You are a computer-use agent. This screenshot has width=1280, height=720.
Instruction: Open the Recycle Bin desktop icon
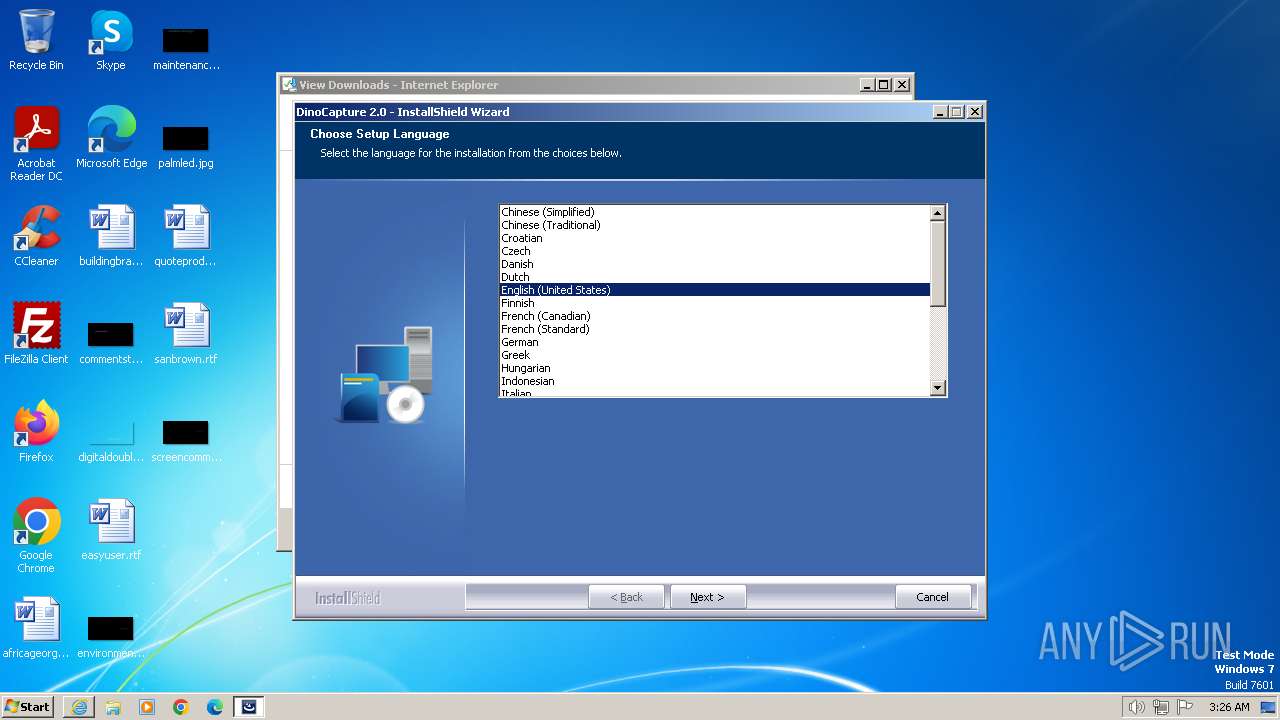click(36, 40)
